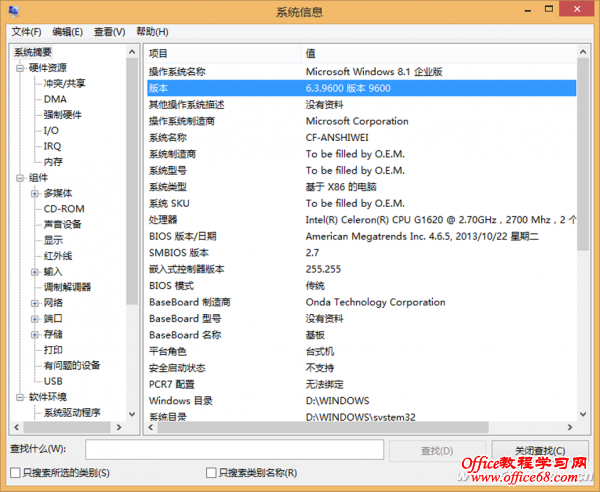
Task: Select 有问题的设备 tree item
Action: pos(72,366)
